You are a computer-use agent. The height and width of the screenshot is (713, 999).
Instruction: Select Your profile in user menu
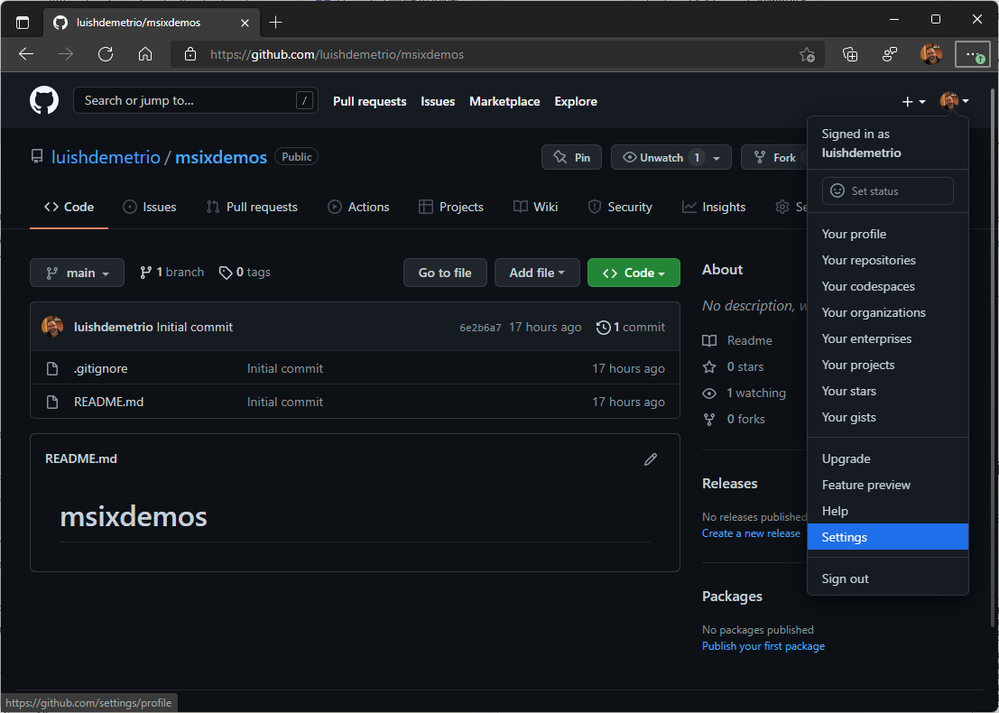click(888, 234)
